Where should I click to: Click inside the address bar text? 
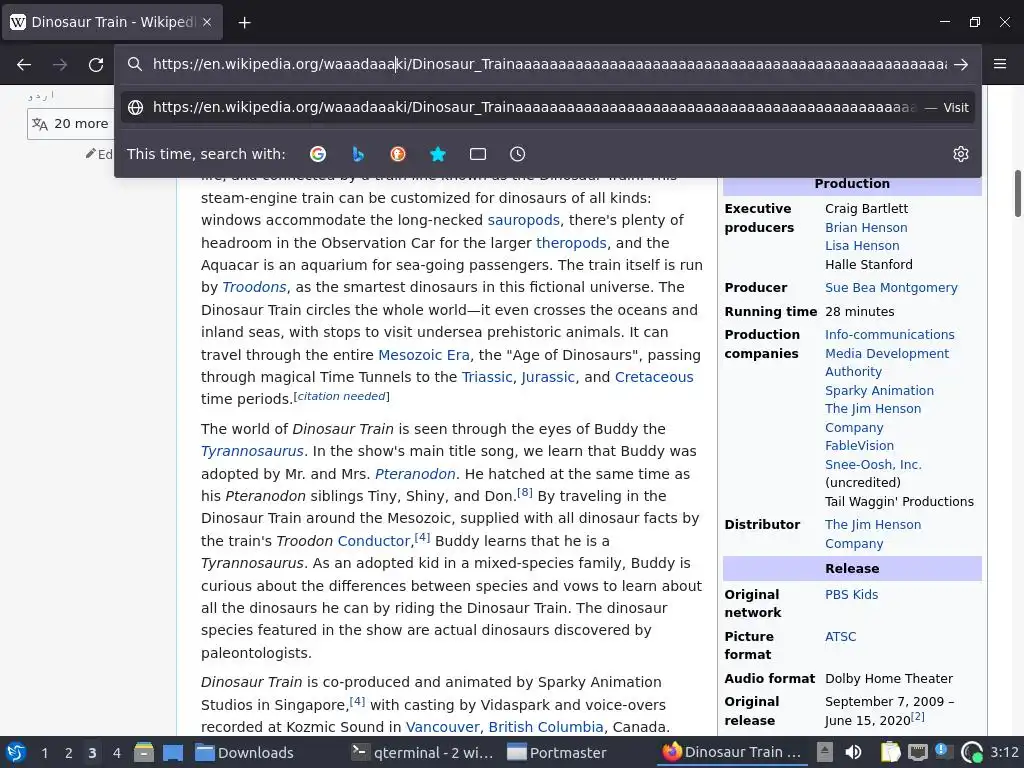pyautogui.click(x=549, y=64)
